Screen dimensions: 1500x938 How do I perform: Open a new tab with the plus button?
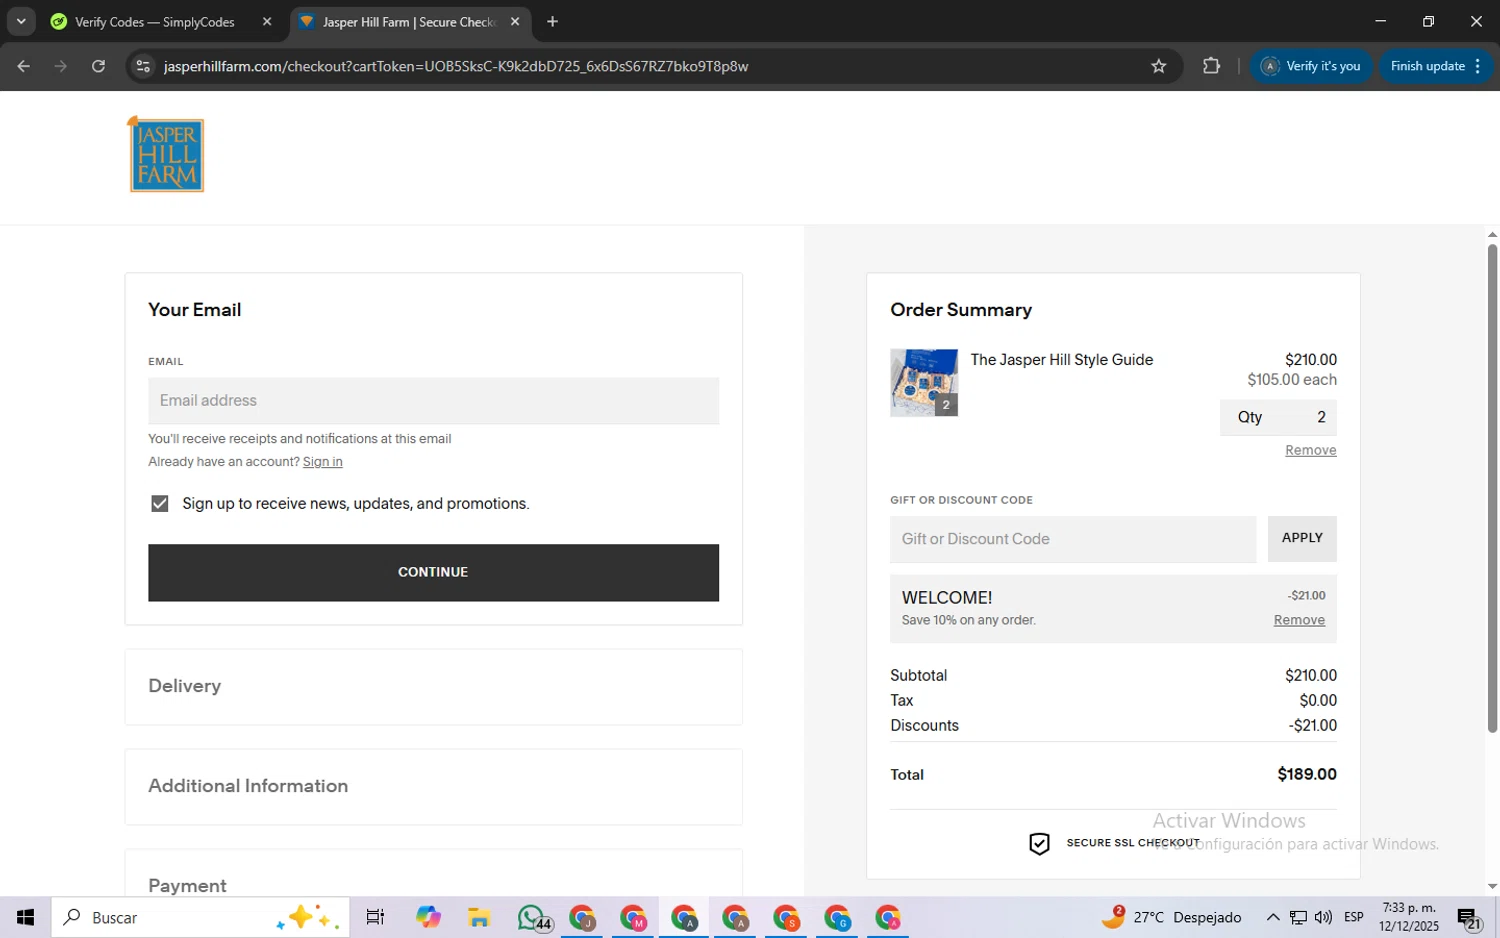(552, 21)
